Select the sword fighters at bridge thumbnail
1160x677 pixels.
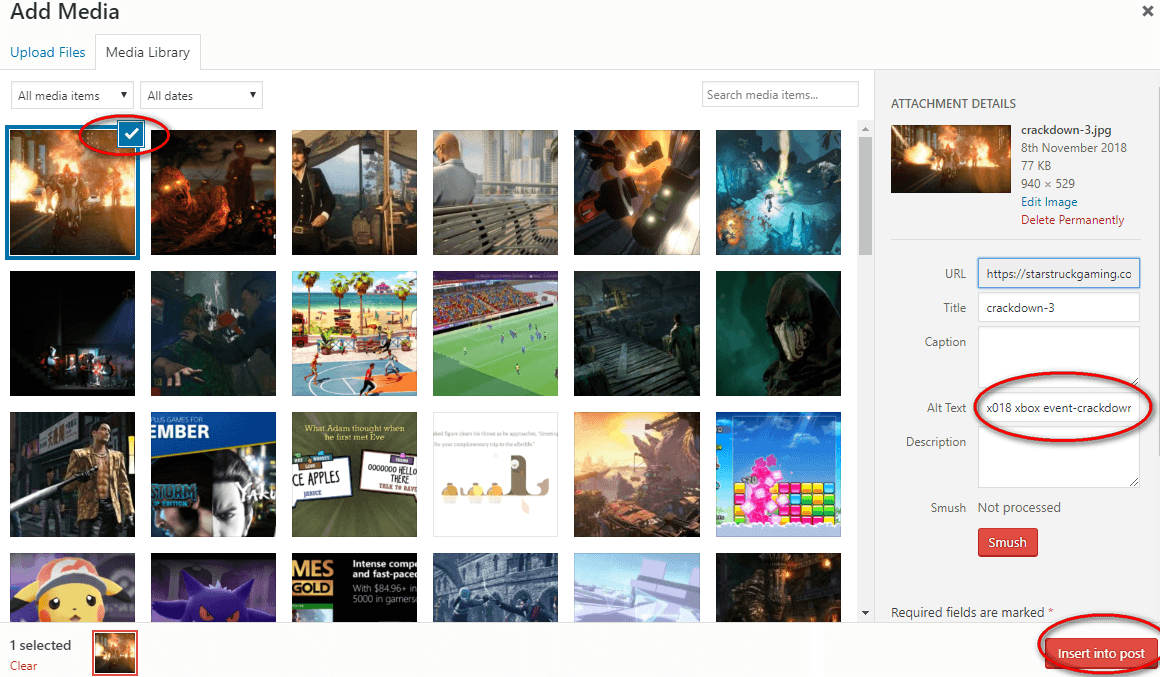tap(496, 587)
